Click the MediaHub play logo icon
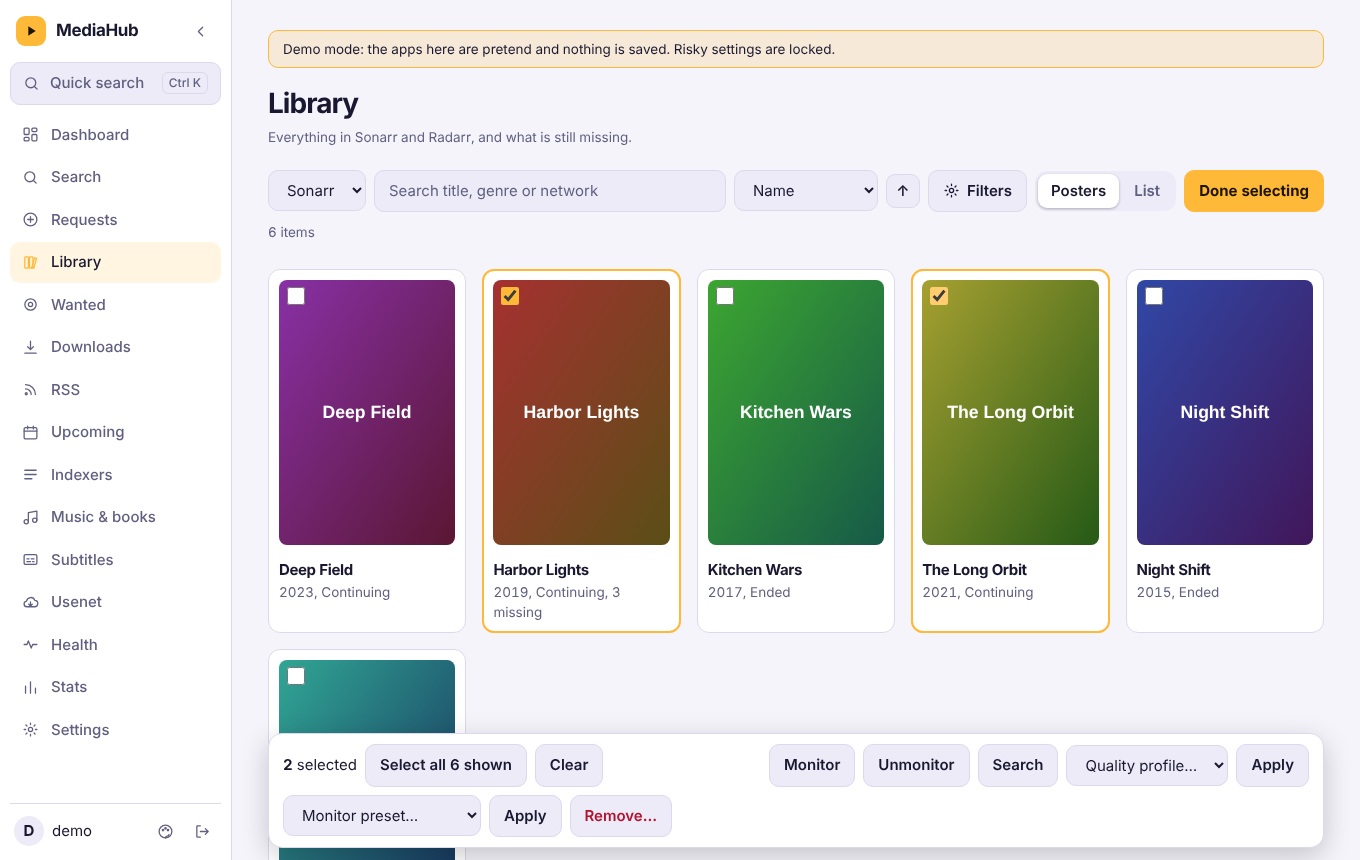The height and width of the screenshot is (860, 1360). (31, 31)
